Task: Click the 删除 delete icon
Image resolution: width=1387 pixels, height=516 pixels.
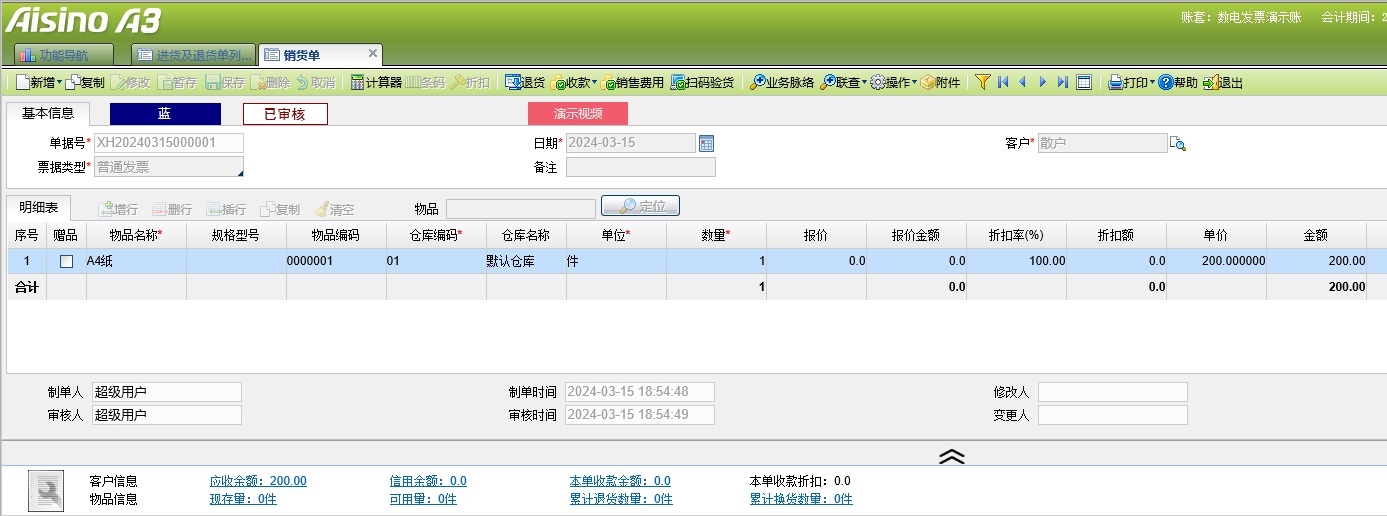Action: coord(257,83)
